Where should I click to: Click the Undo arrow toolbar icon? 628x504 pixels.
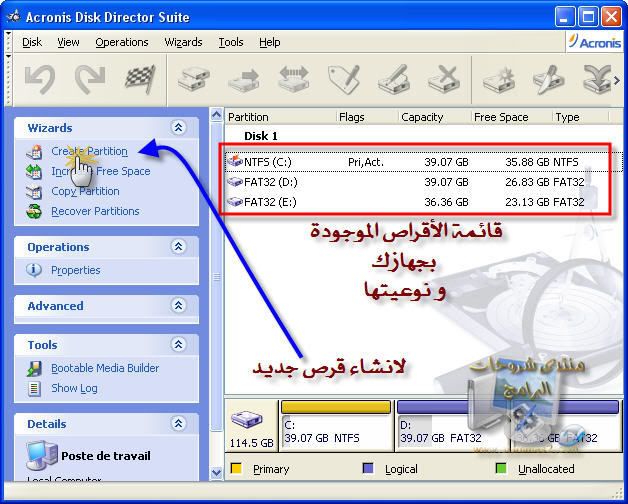40,80
